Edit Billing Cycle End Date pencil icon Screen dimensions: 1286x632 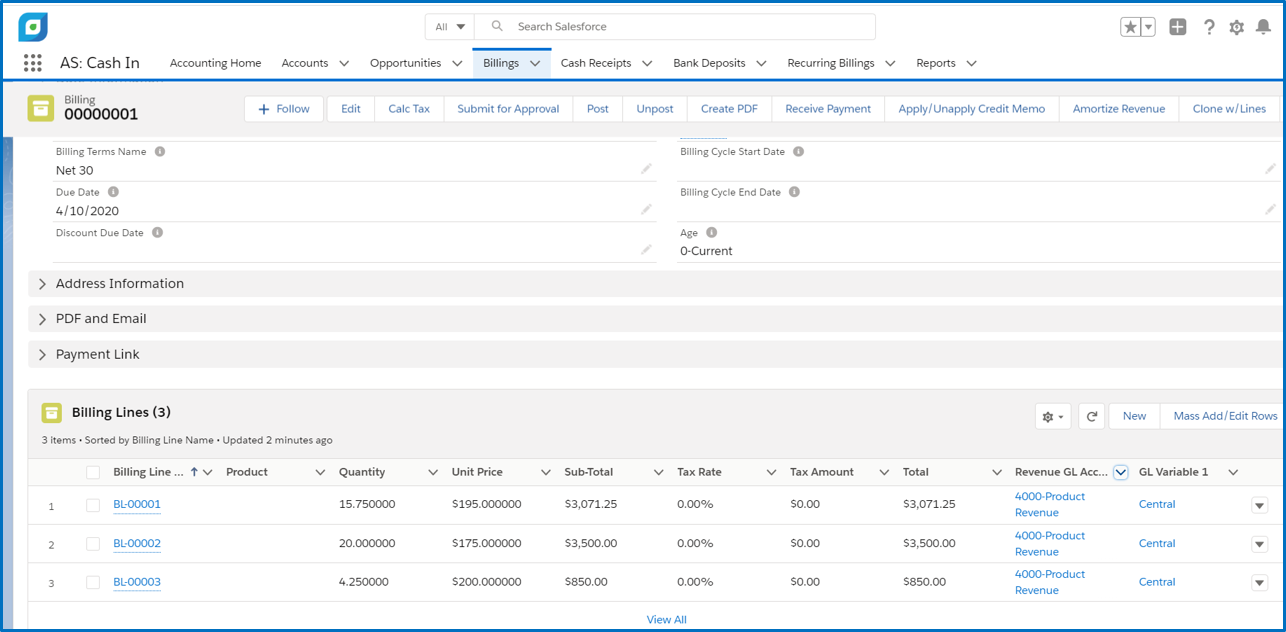point(1270,209)
